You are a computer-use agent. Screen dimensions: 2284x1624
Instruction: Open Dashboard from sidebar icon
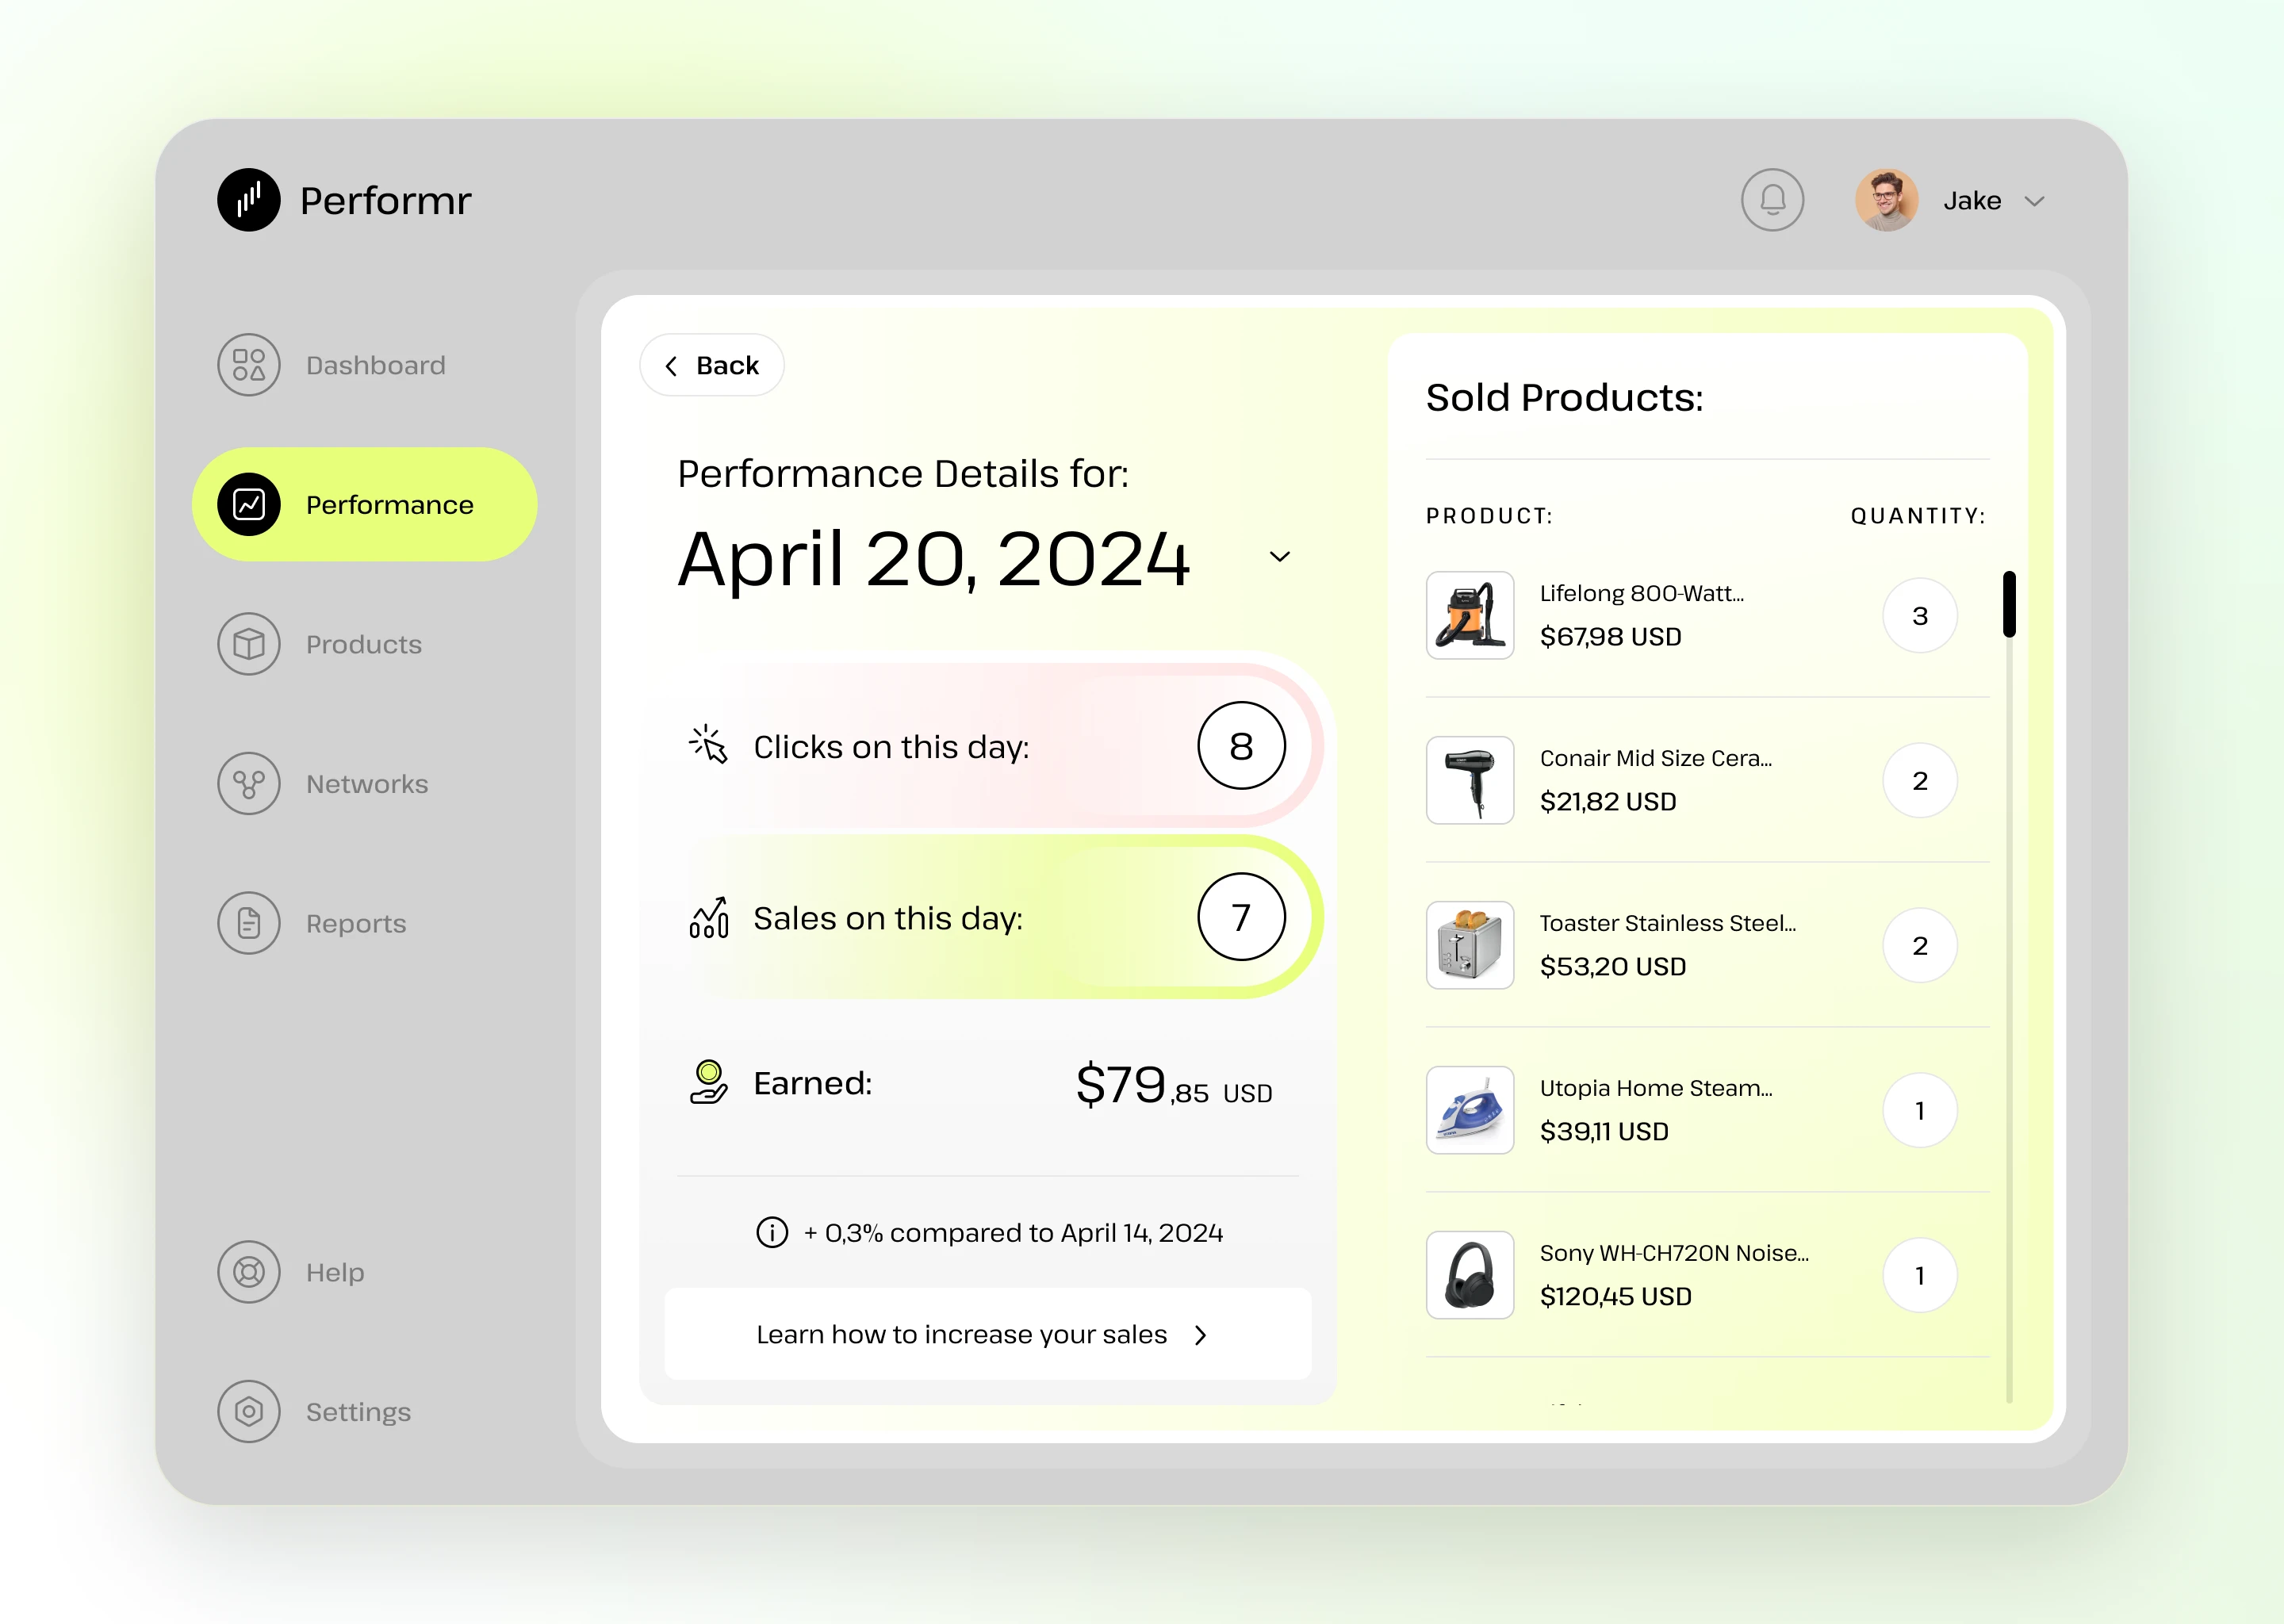[x=249, y=365]
